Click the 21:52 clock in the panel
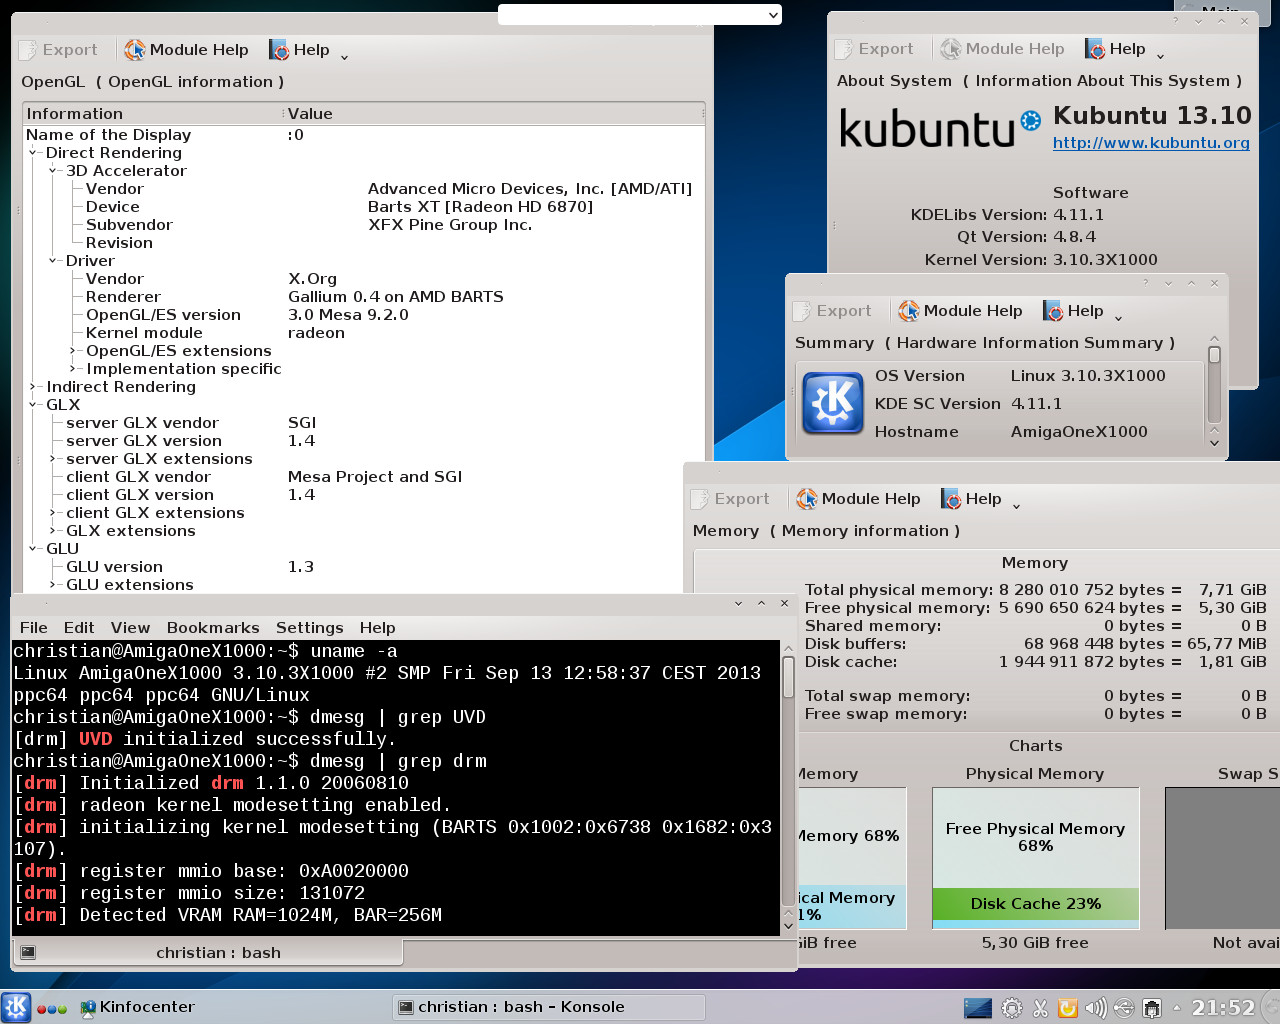The width and height of the screenshot is (1280, 1024). tap(1222, 1008)
